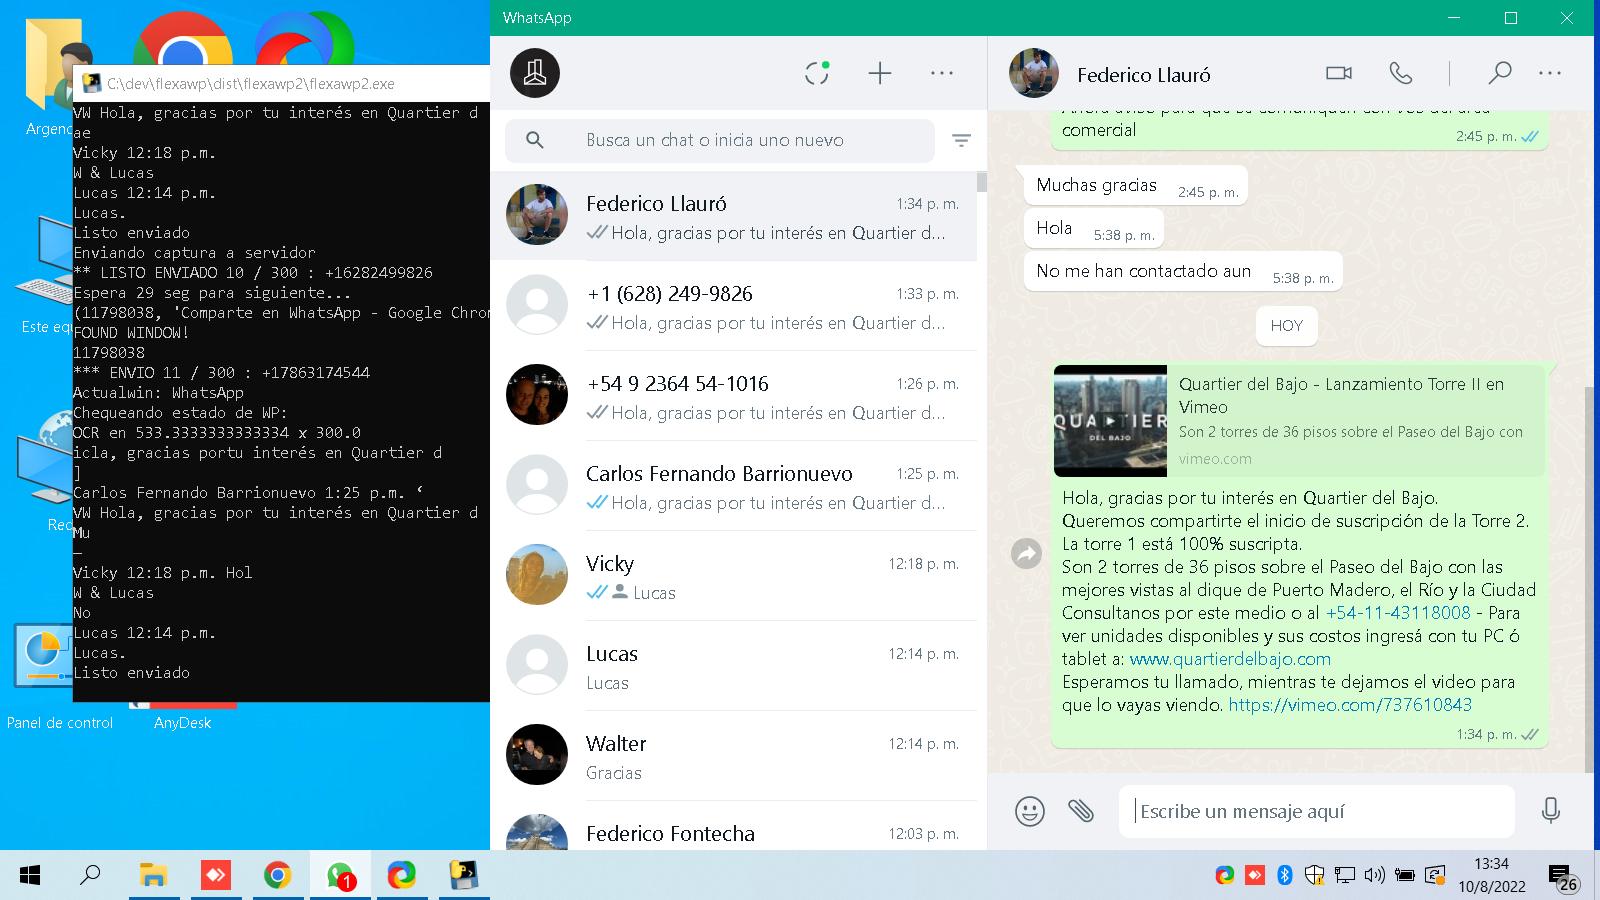The height and width of the screenshot is (900, 1600).
Task: Forward the Quartier del Bajo message
Action: pos(1027,553)
